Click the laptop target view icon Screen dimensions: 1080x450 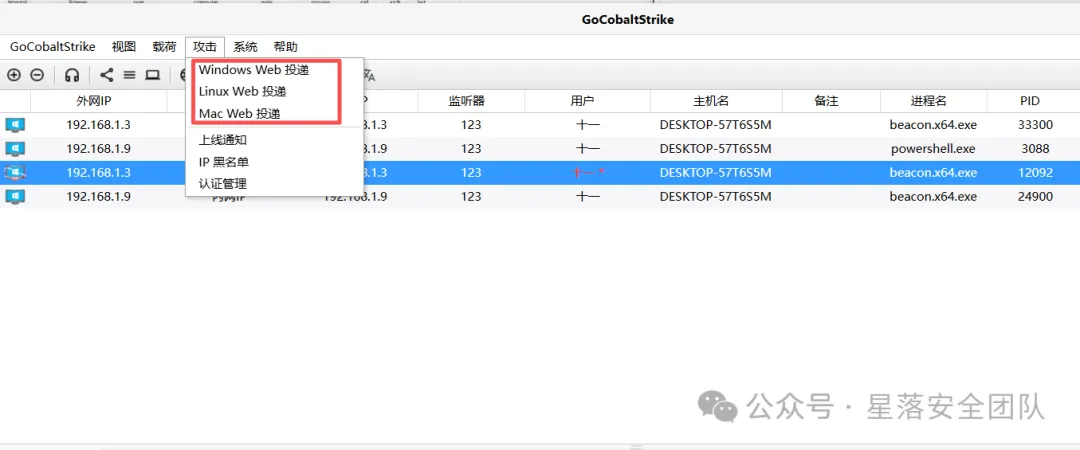coord(152,74)
